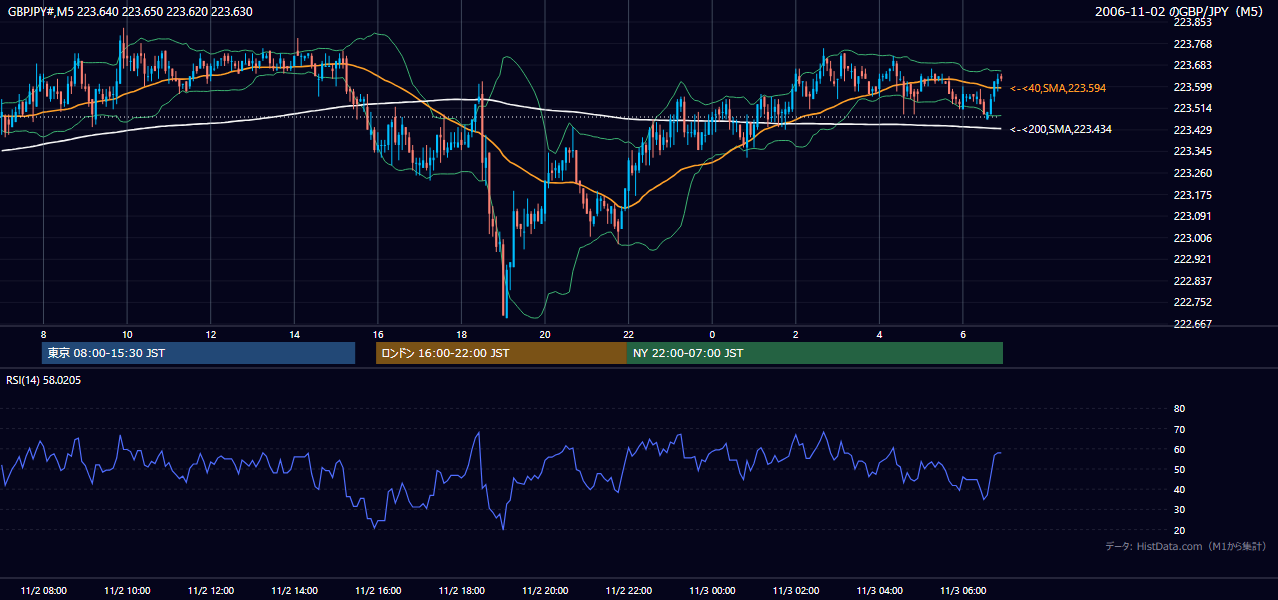1278x600 pixels.
Task: Click price level 223.175 on the axis
Action: click(x=1192, y=195)
